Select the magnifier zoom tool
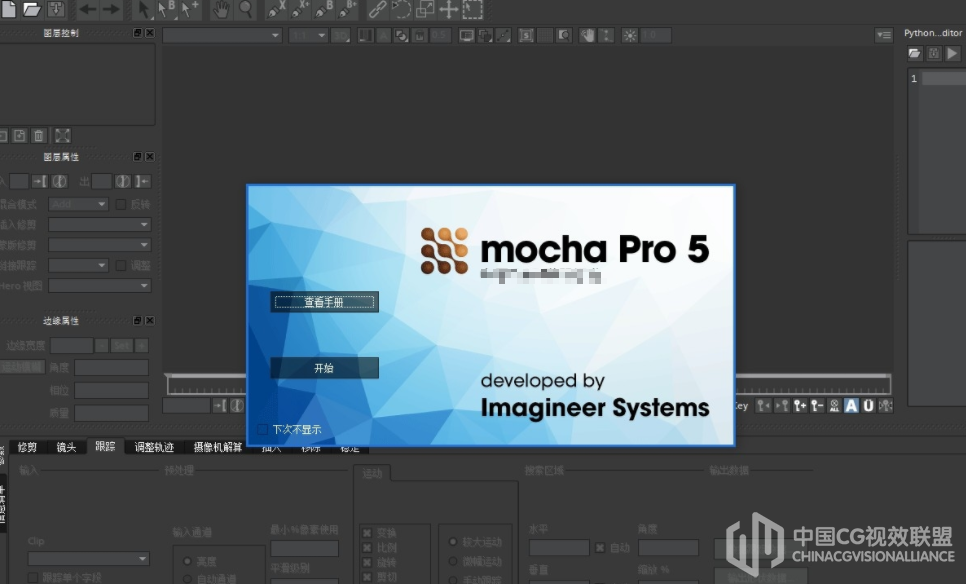 tap(245, 9)
